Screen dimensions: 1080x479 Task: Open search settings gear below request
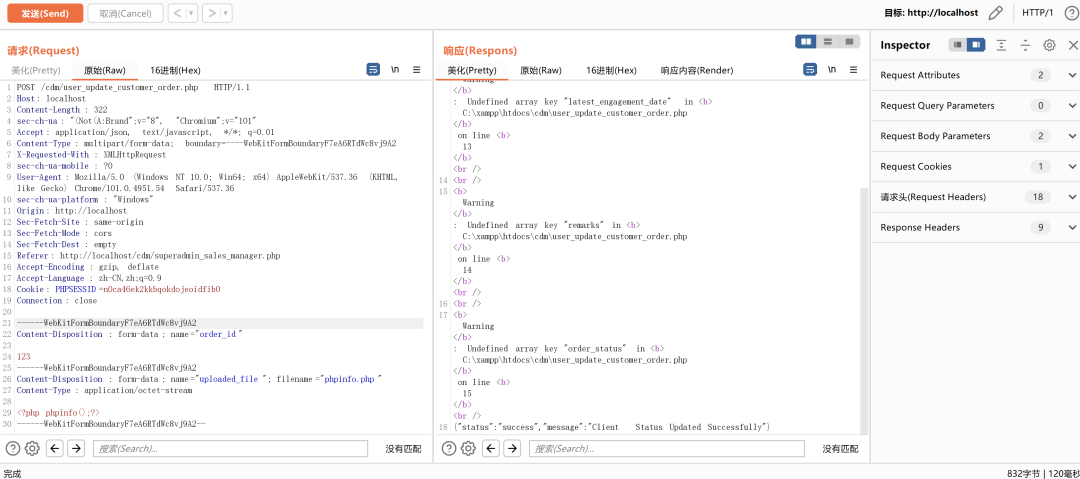point(32,449)
